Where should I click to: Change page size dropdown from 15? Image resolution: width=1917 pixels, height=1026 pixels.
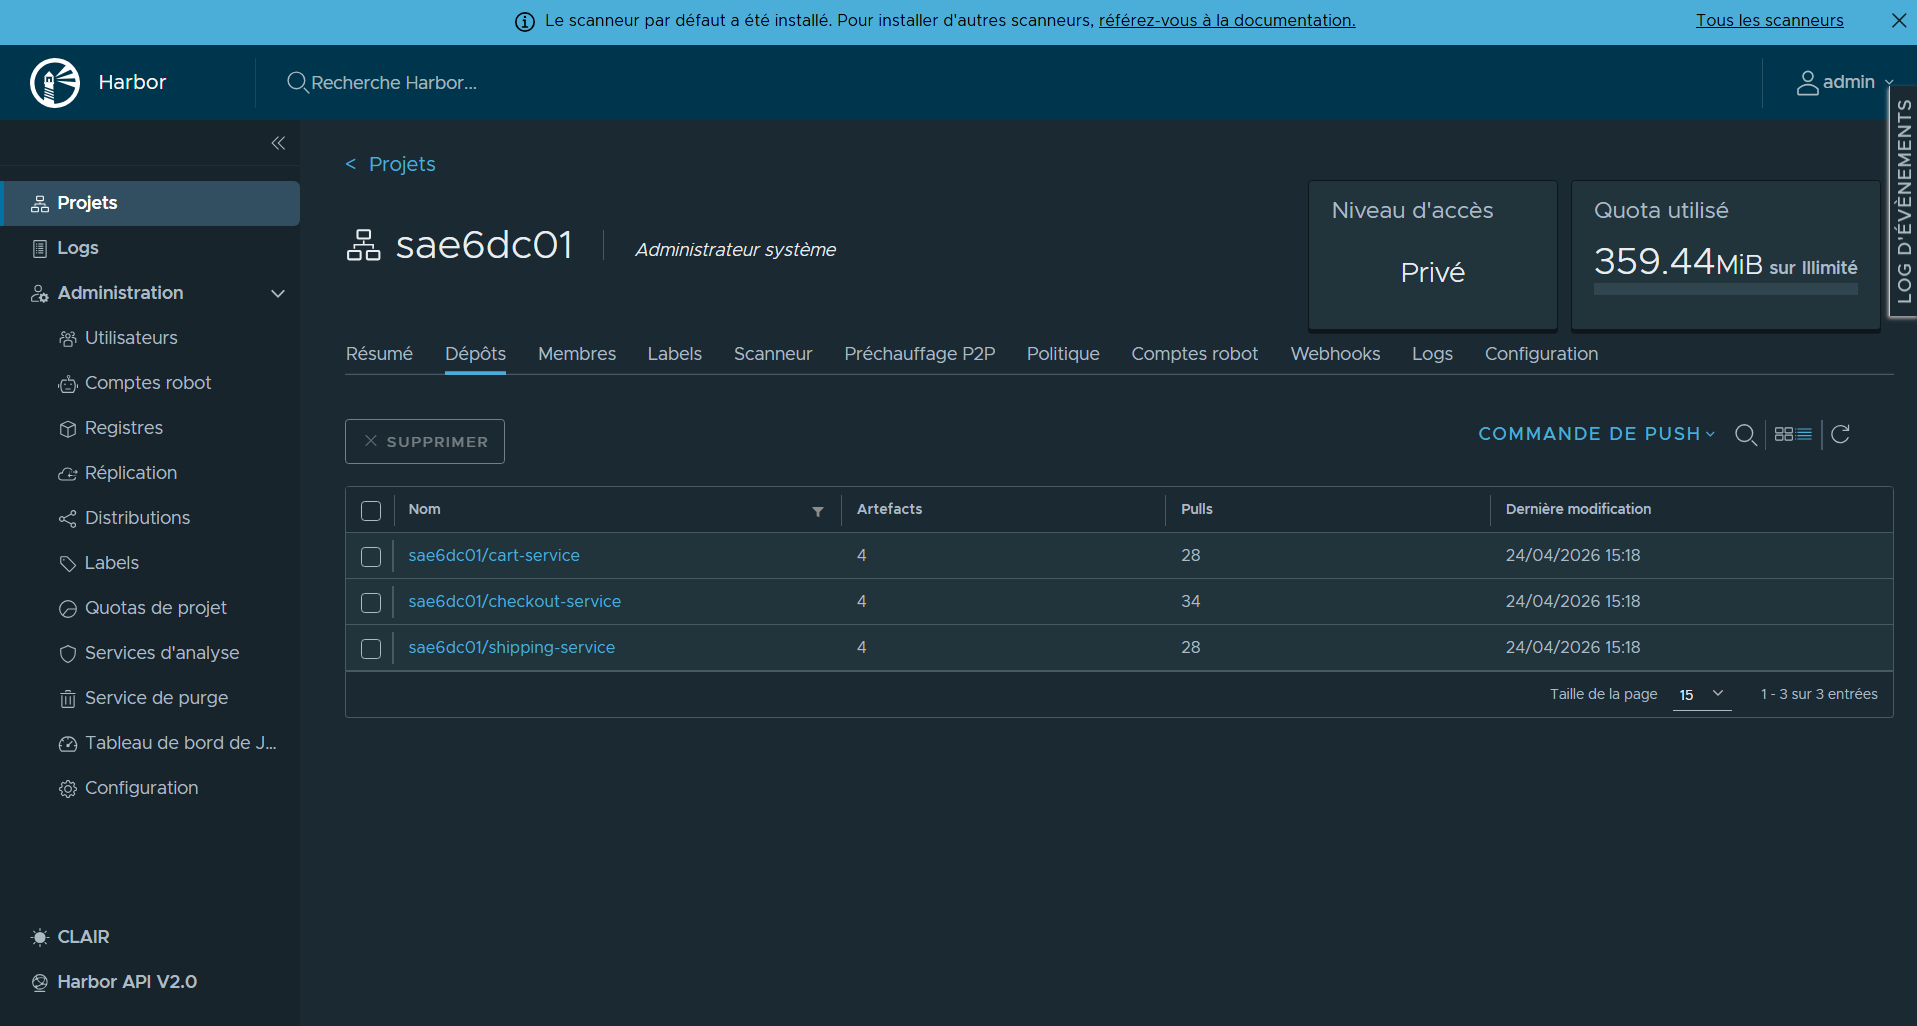tap(1702, 694)
